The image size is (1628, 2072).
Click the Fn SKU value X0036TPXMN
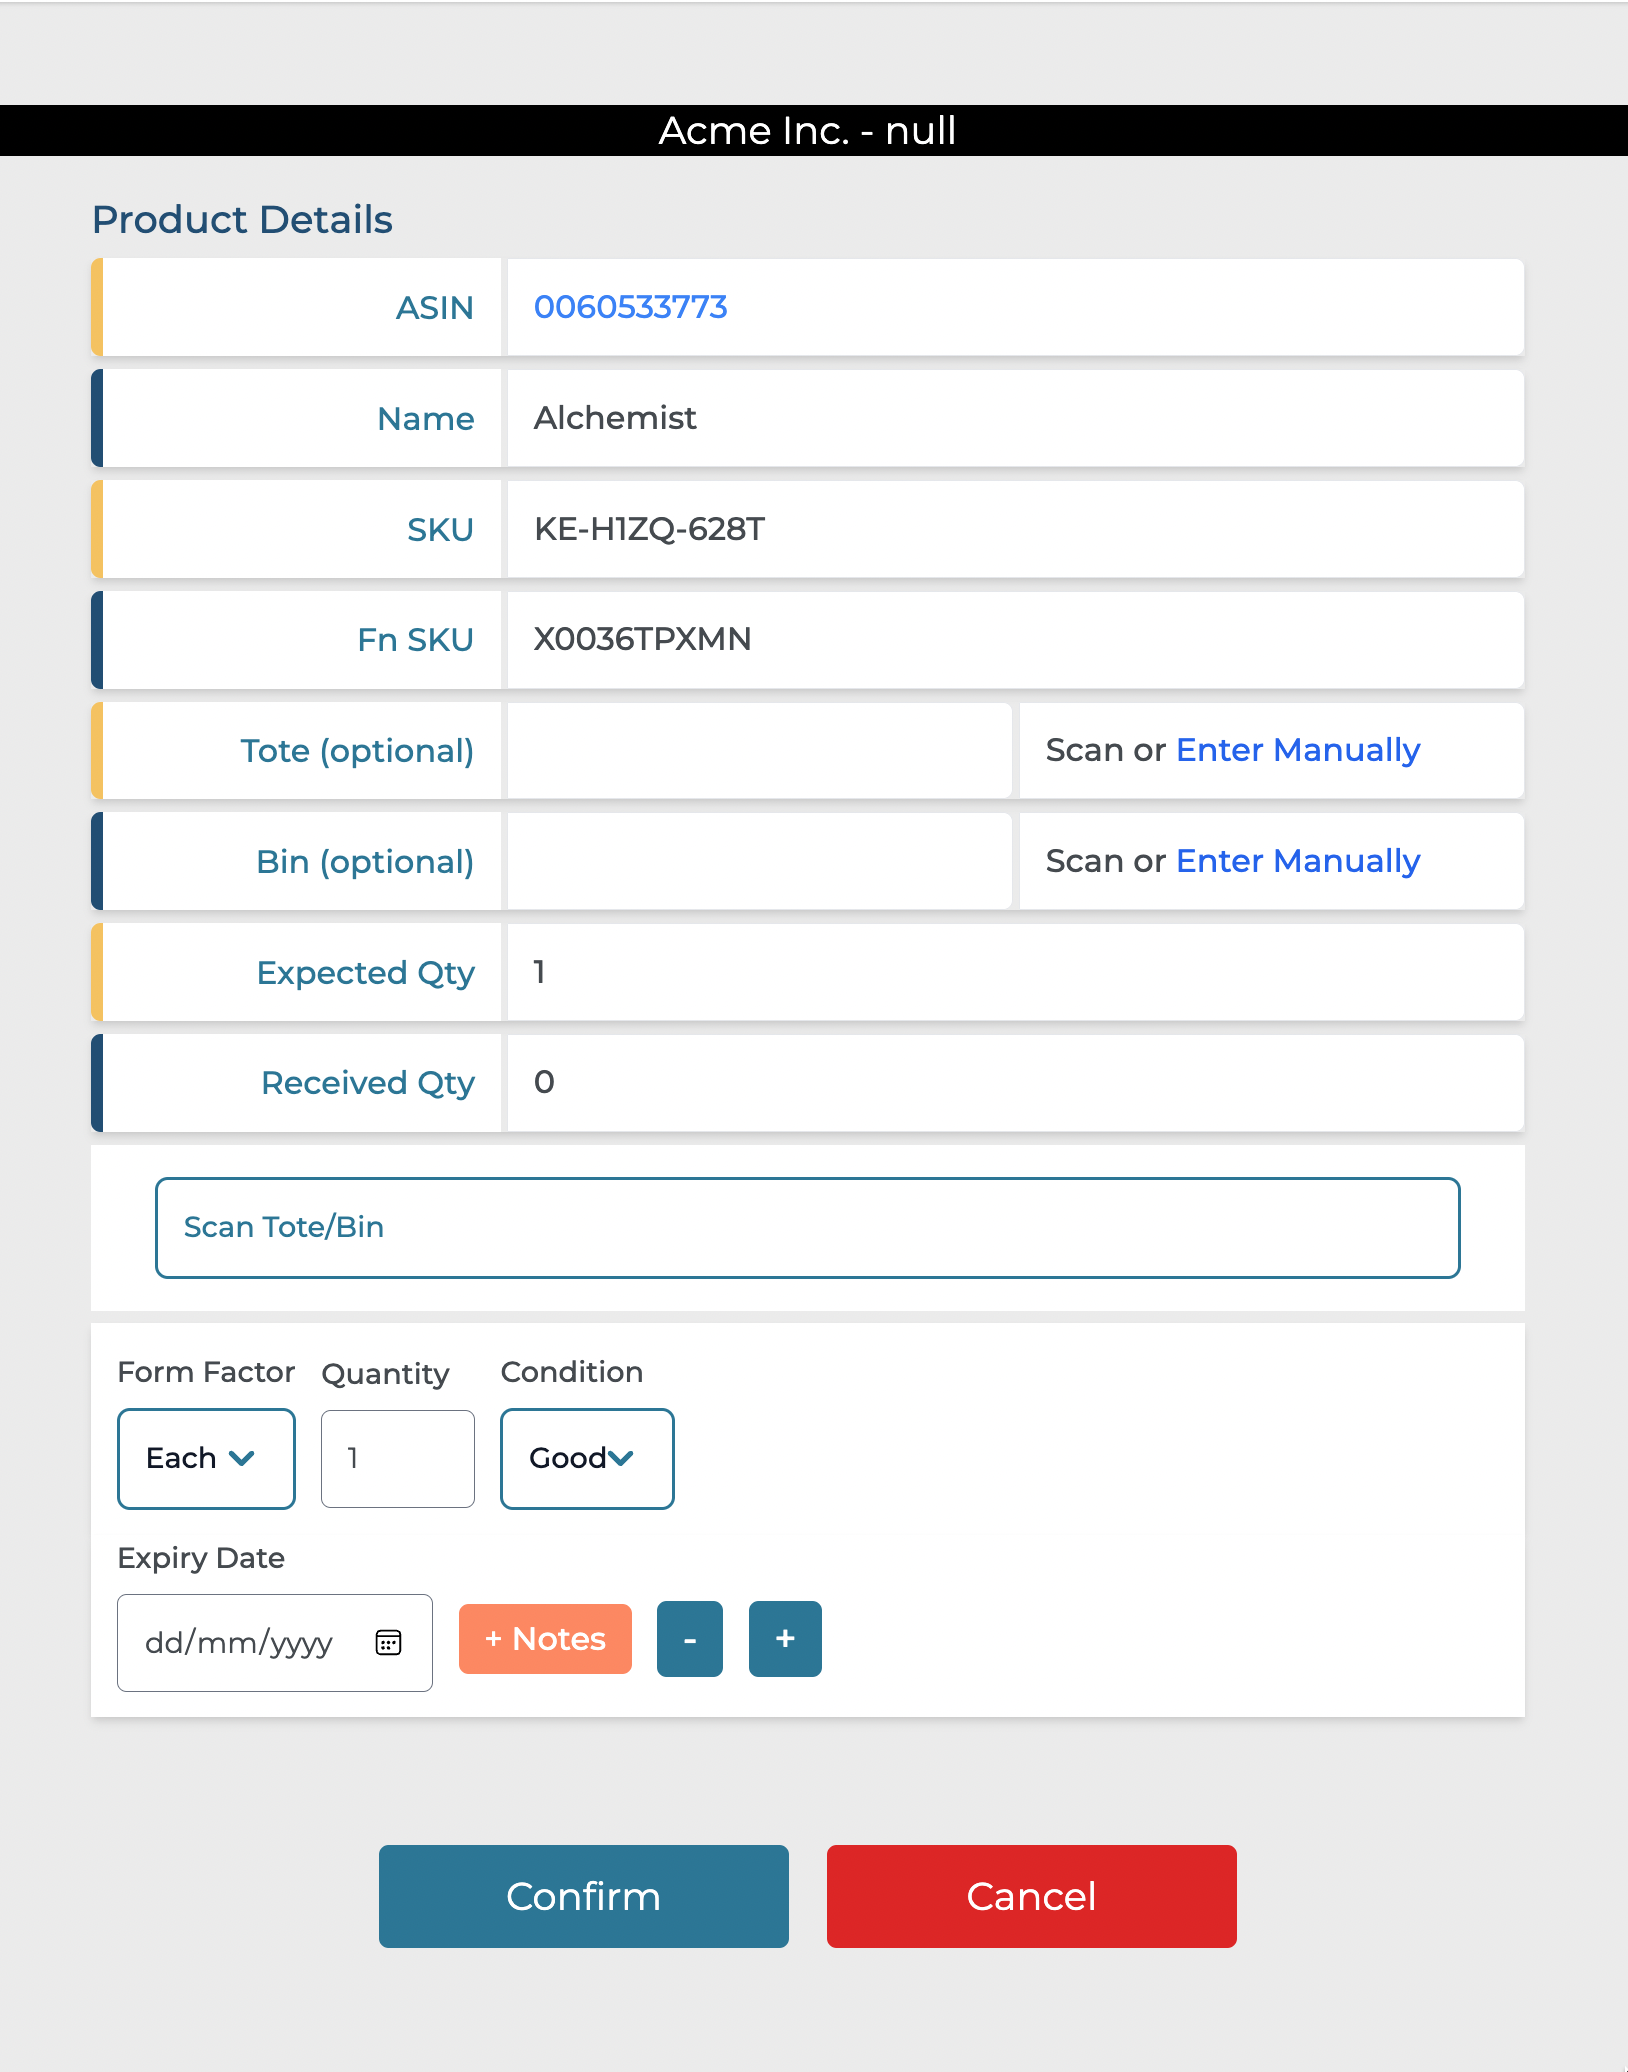(642, 639)
